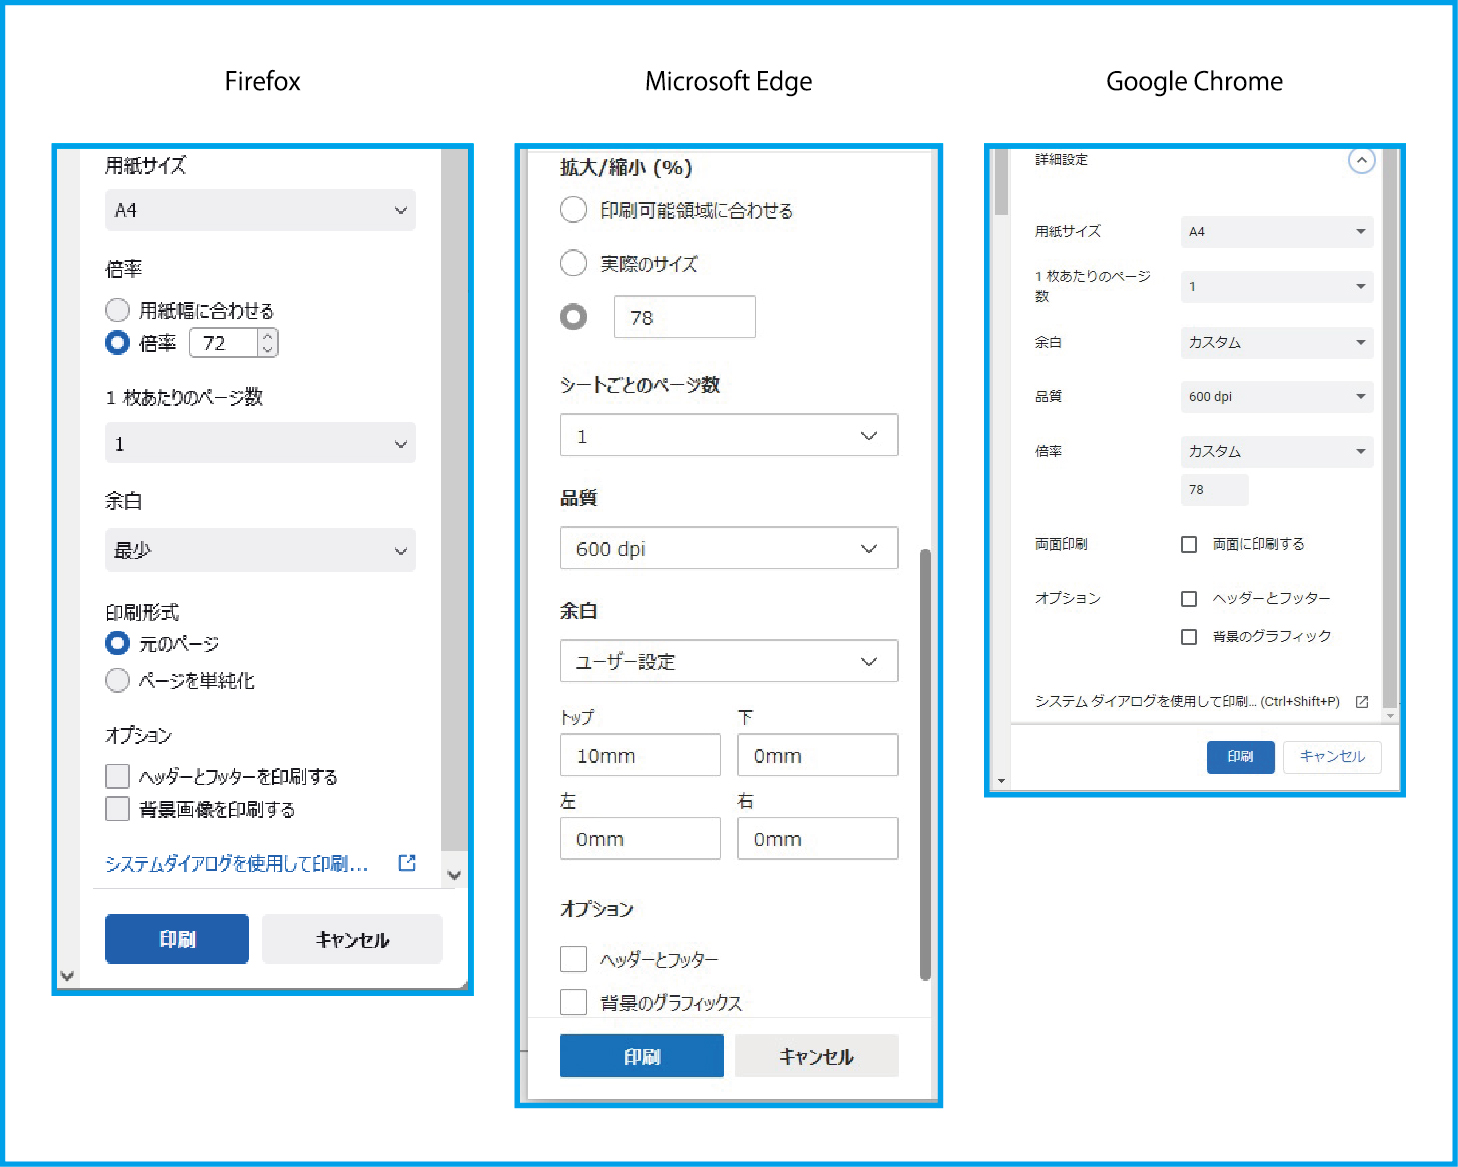Image resolution: width=1458 pixels, height=1167 pixels.
Task: Open Firefox システムダイアログを使用して印刷 link
Action: 237,864
